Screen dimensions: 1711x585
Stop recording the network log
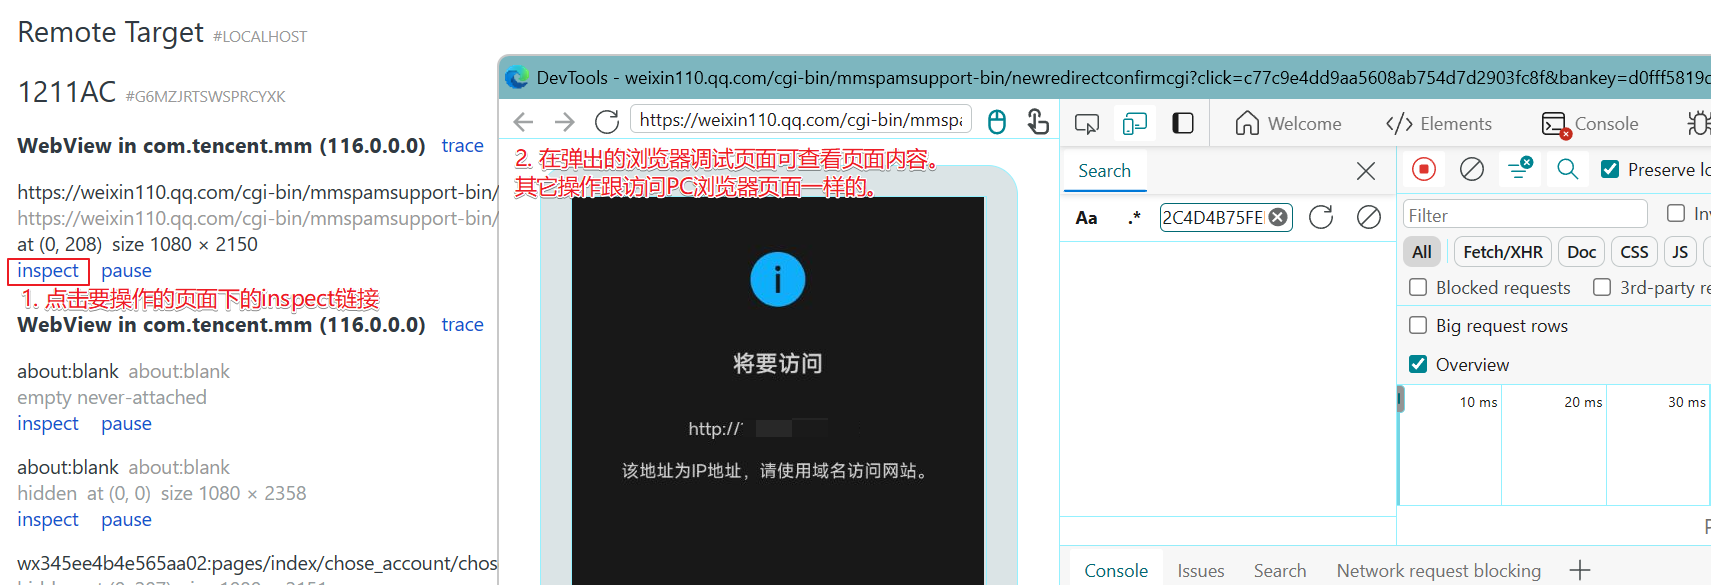point(1424,170)
